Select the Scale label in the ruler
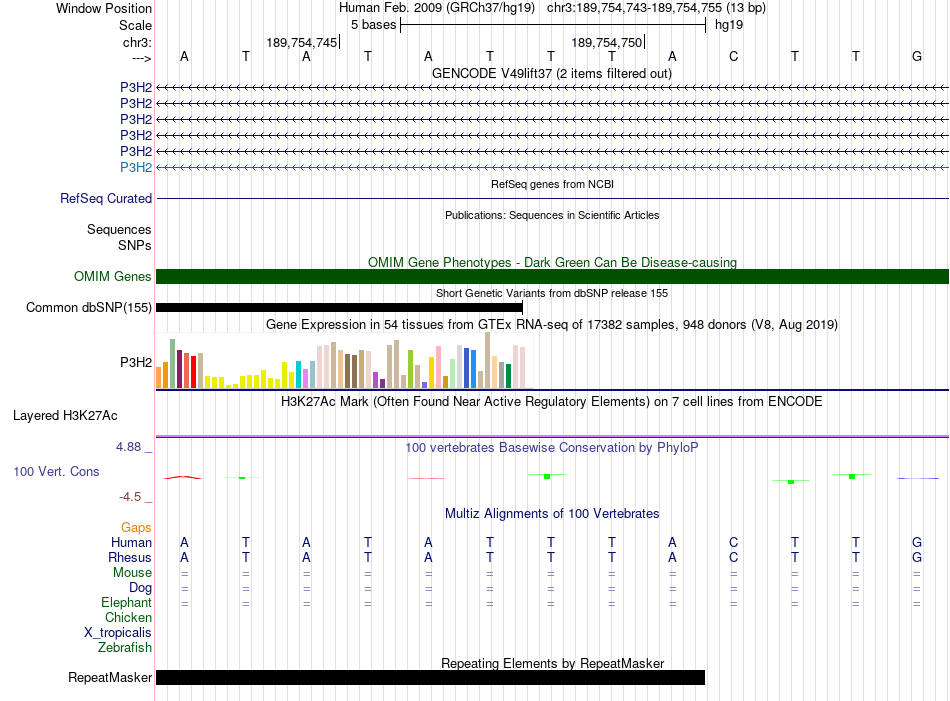 coord(135,25)
